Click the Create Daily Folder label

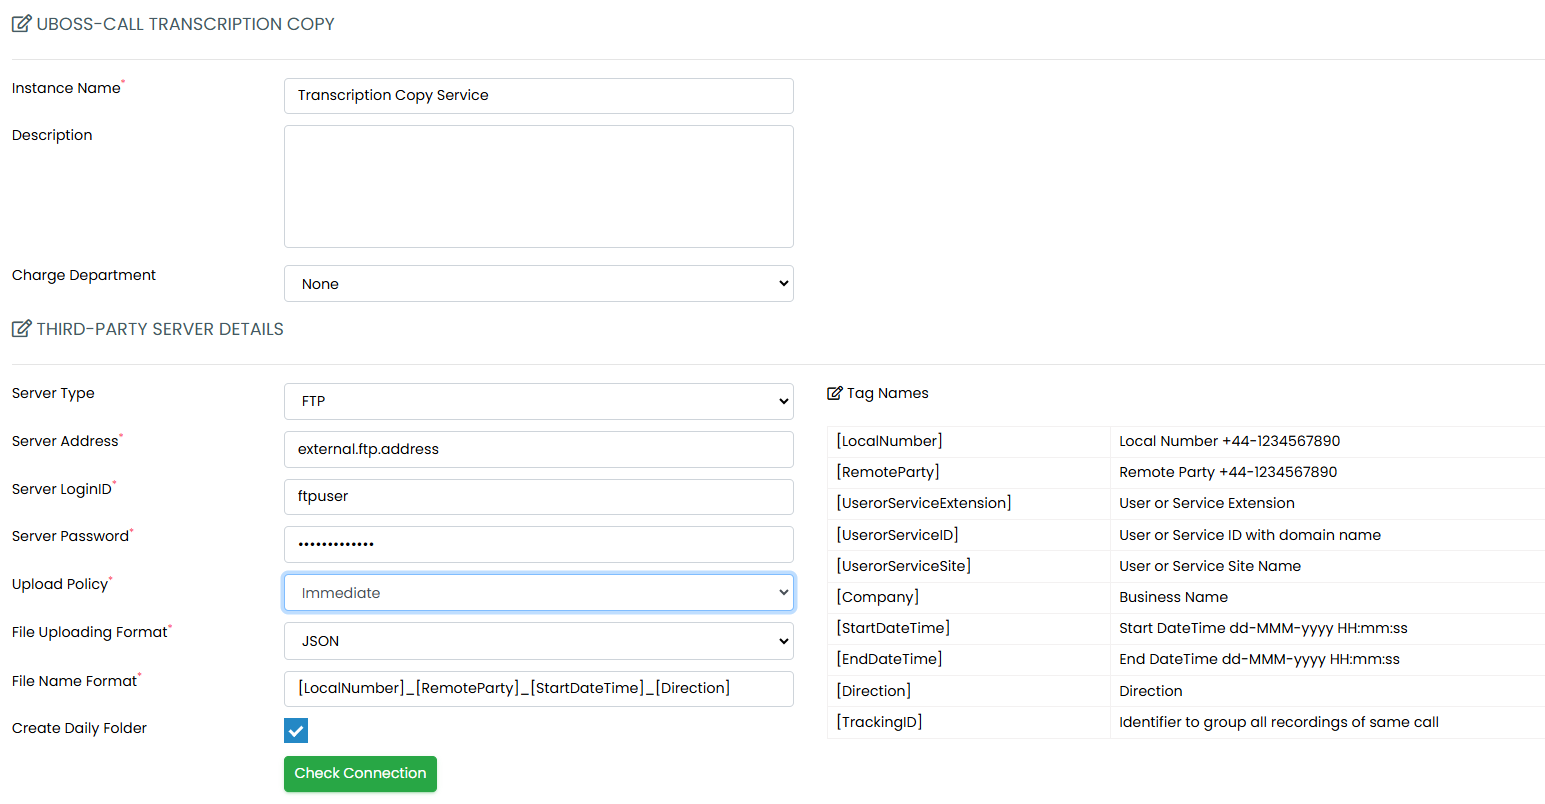pyautogui.click(x=79, y=728)
